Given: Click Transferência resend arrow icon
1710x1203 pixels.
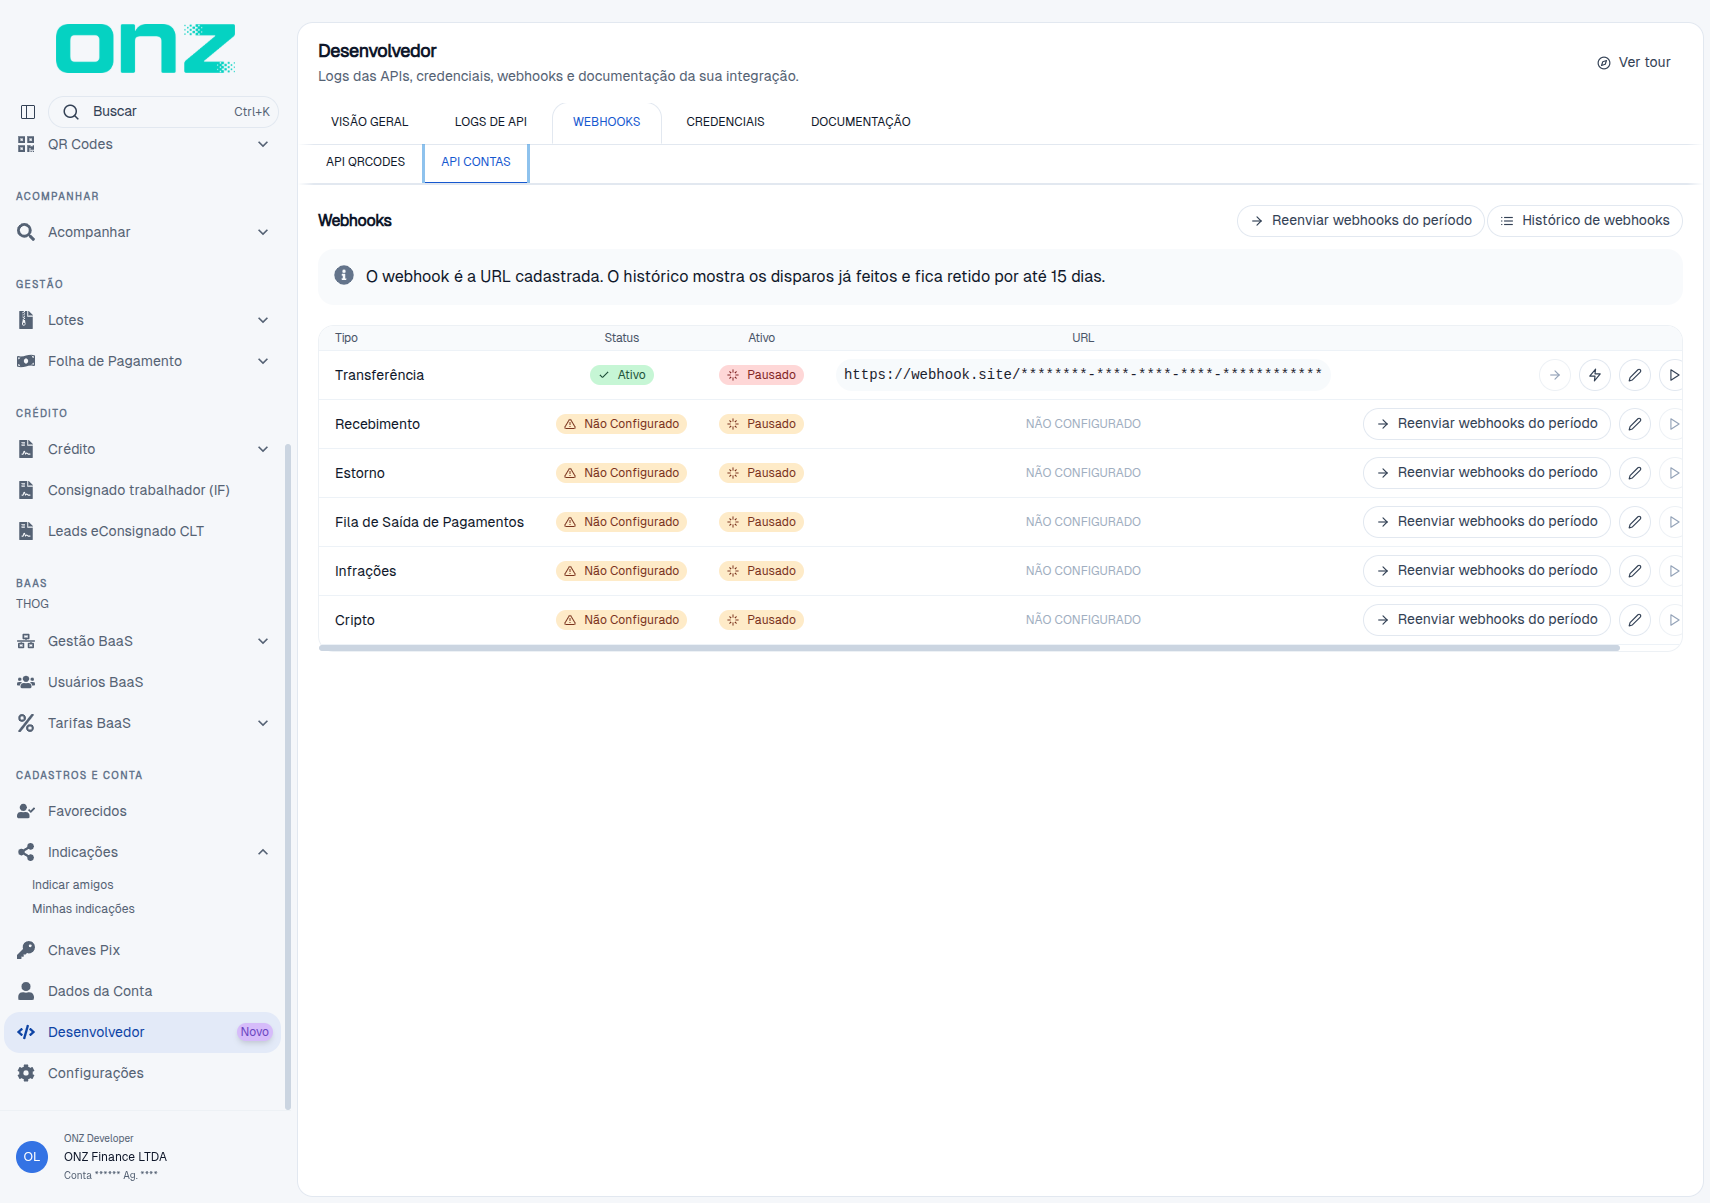Looking at the screenshot, I should (x=1554, y=375).
